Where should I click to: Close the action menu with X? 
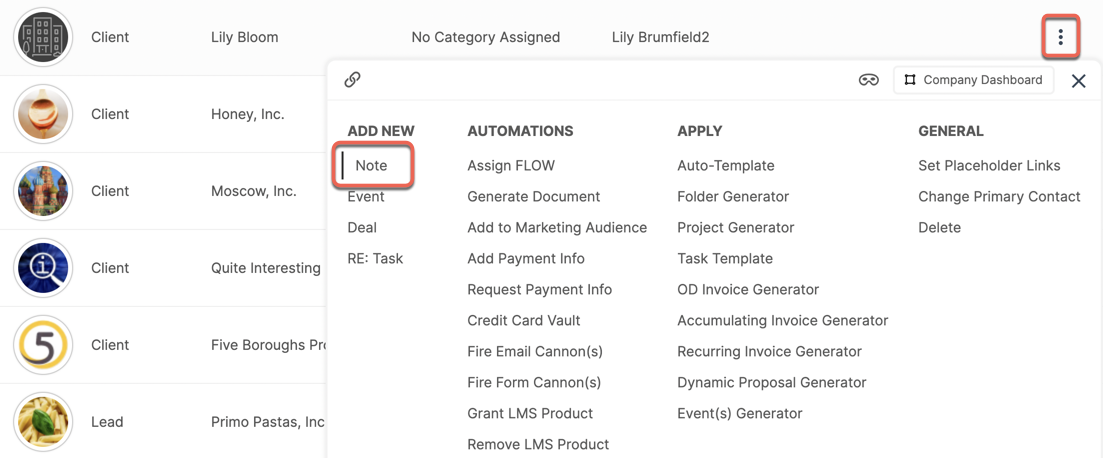[1078, 81]
